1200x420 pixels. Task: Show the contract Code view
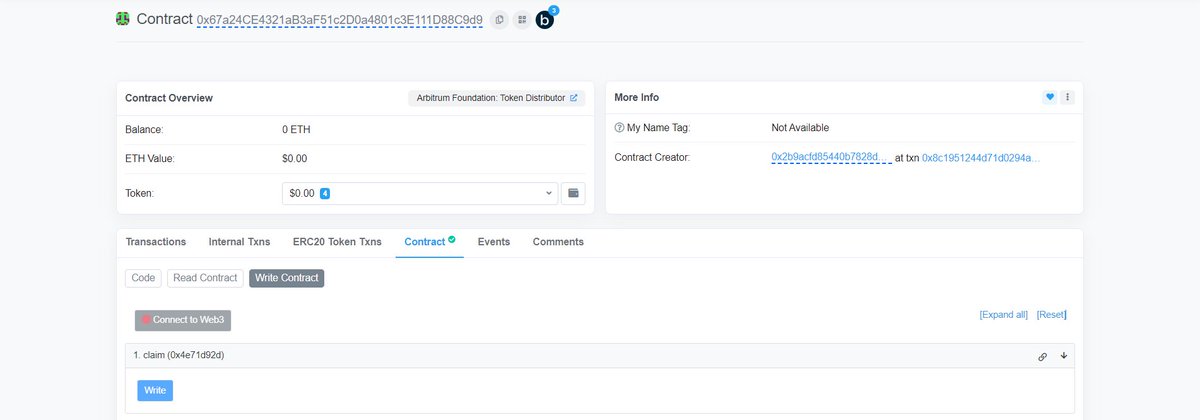click(x=143, y=278)
